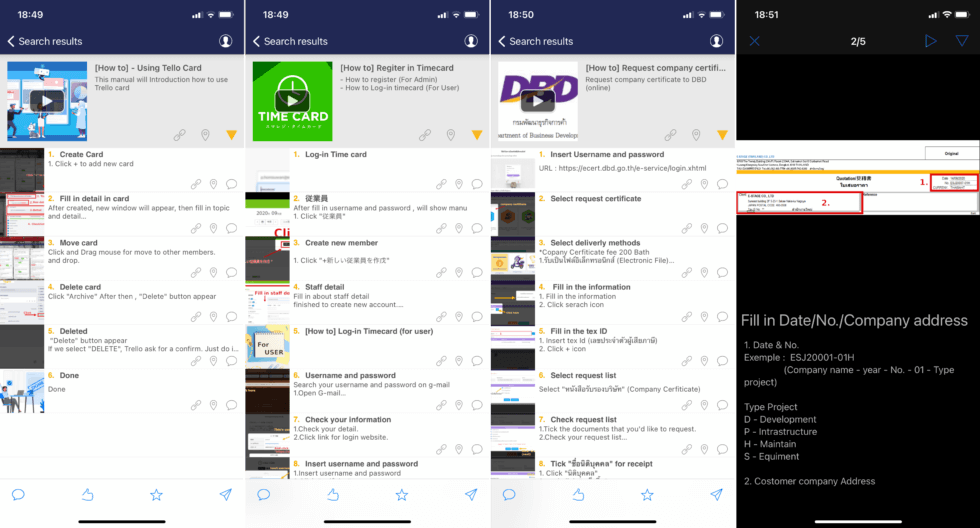This screenshot has height=528, width=980.
Task: Tap link icon on the Check your information row
Action: pos(441,449)
